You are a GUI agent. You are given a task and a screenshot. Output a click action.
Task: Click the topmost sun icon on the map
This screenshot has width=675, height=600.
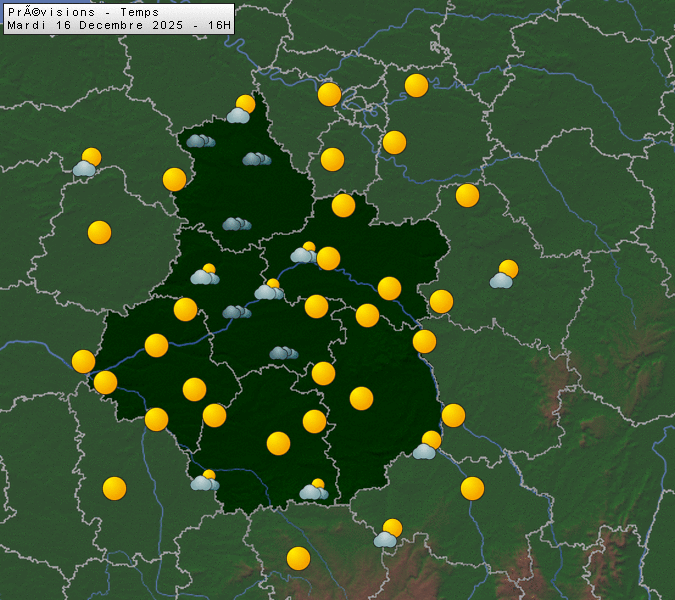(417, 86)
